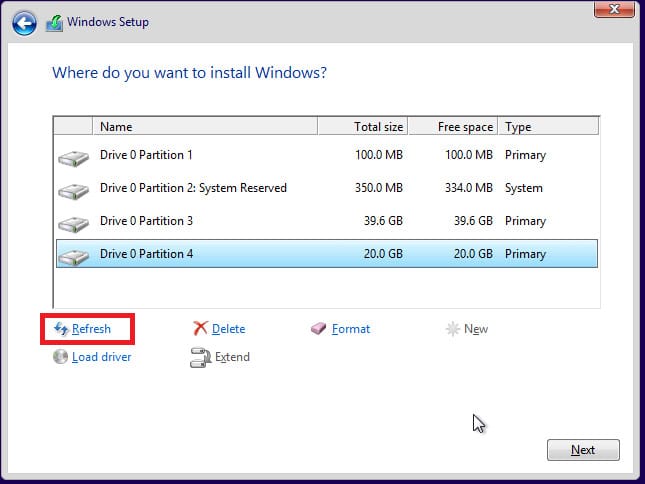Click the Windows Setup title icon

pos(54,23)
